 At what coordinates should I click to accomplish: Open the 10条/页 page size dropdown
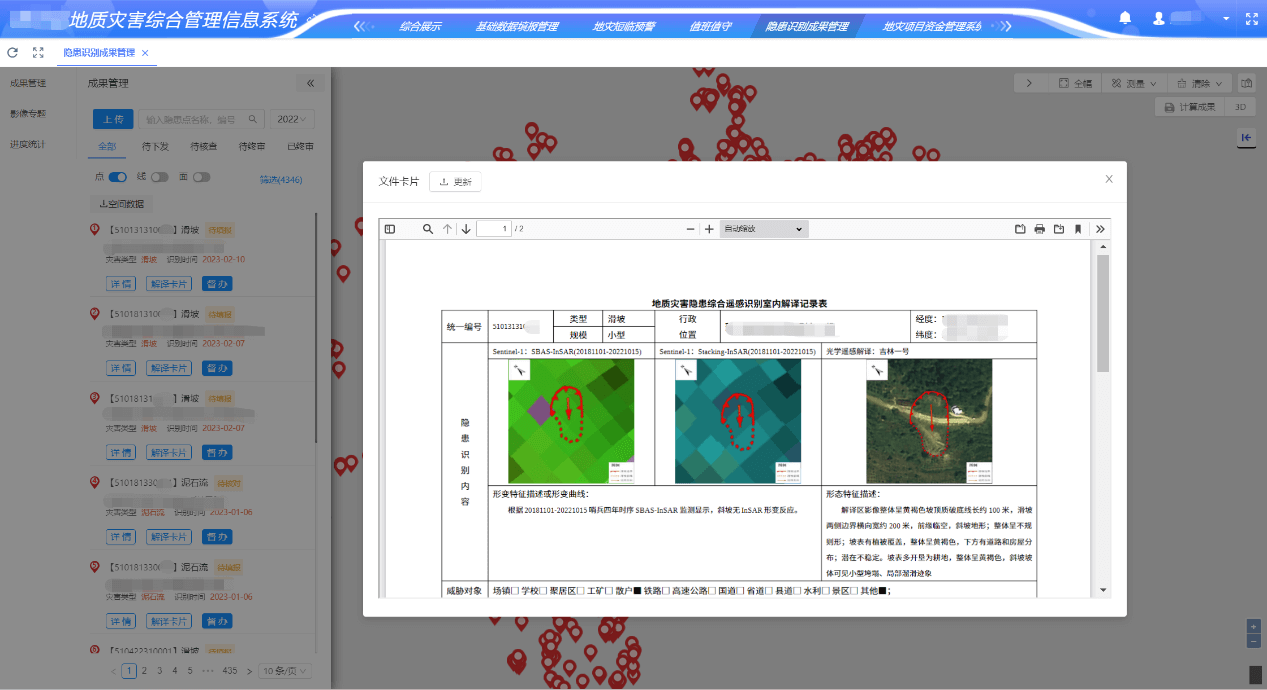coord(285,671)
